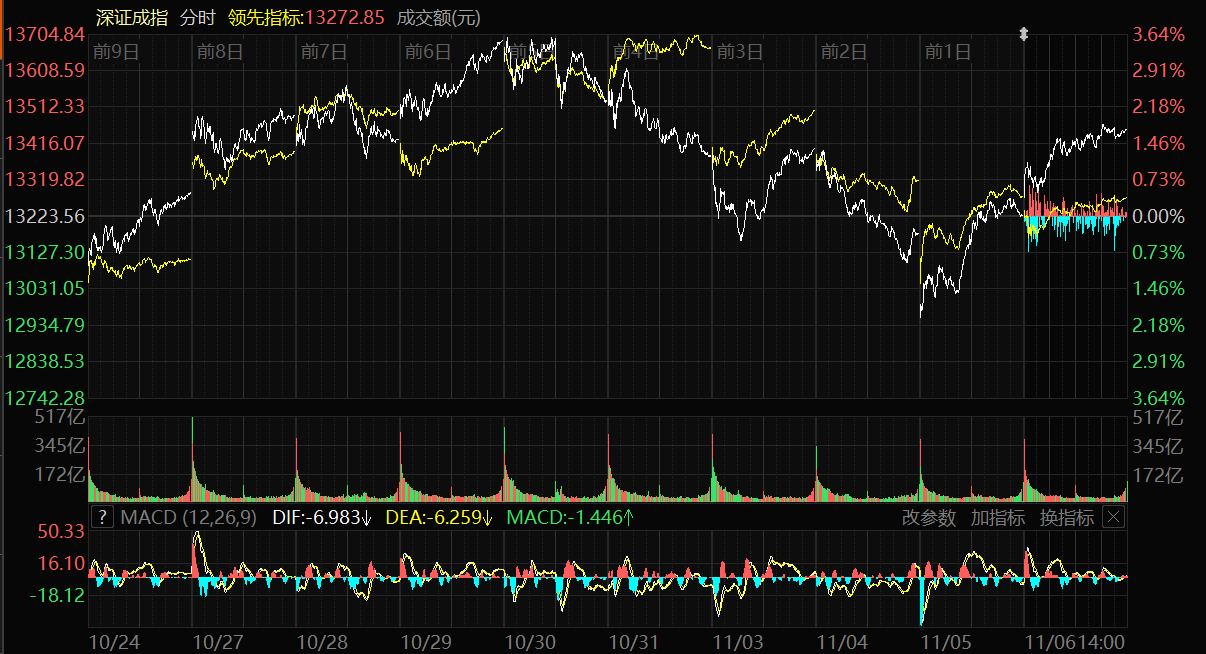Viewport: 1206px width, 654px height.
Task: Close the MACD indicator panel
Action: click(x=1113, y=517)
